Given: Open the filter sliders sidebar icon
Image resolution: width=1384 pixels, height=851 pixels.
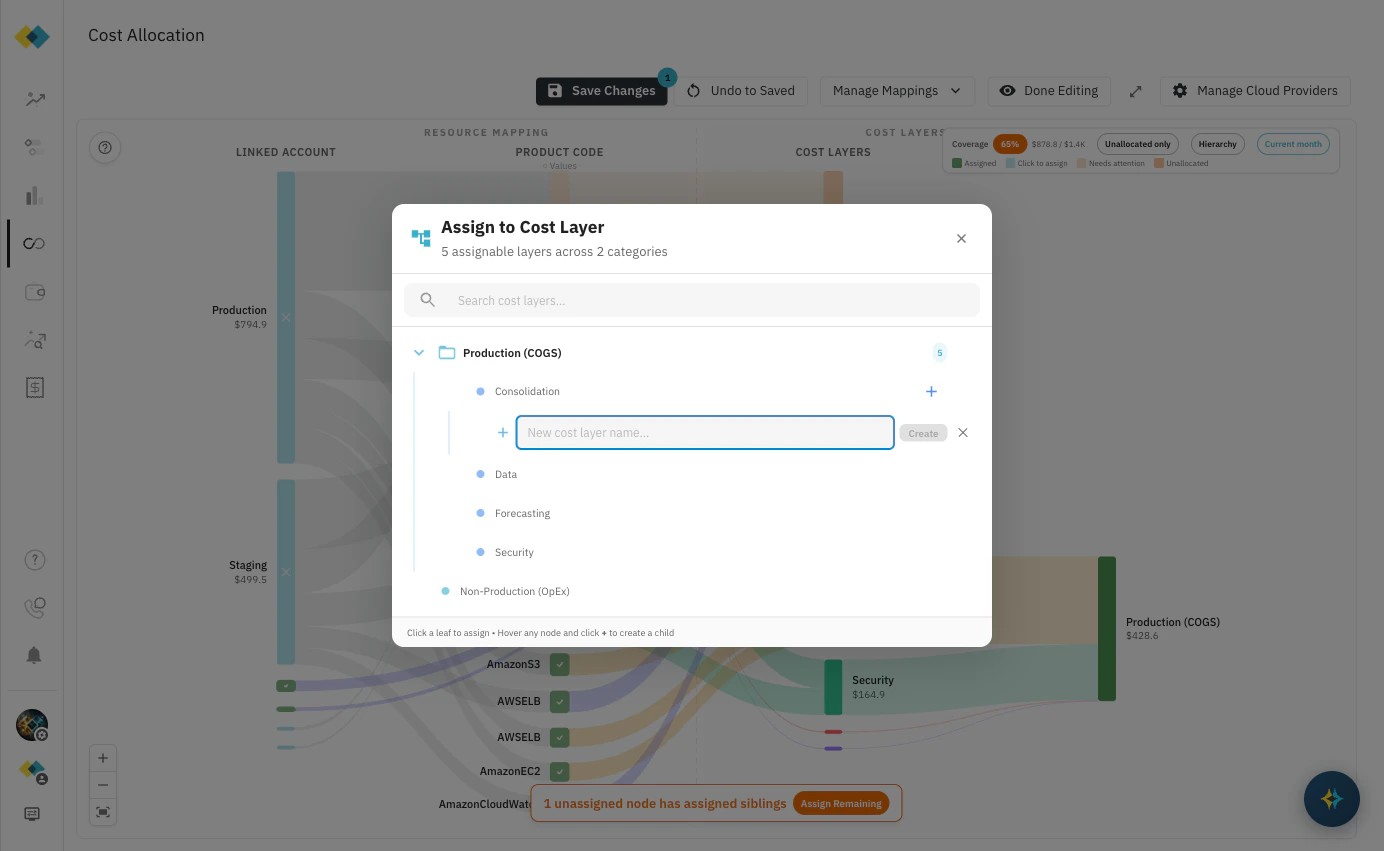Looking at the screenshot, I should tap(35, 147).
